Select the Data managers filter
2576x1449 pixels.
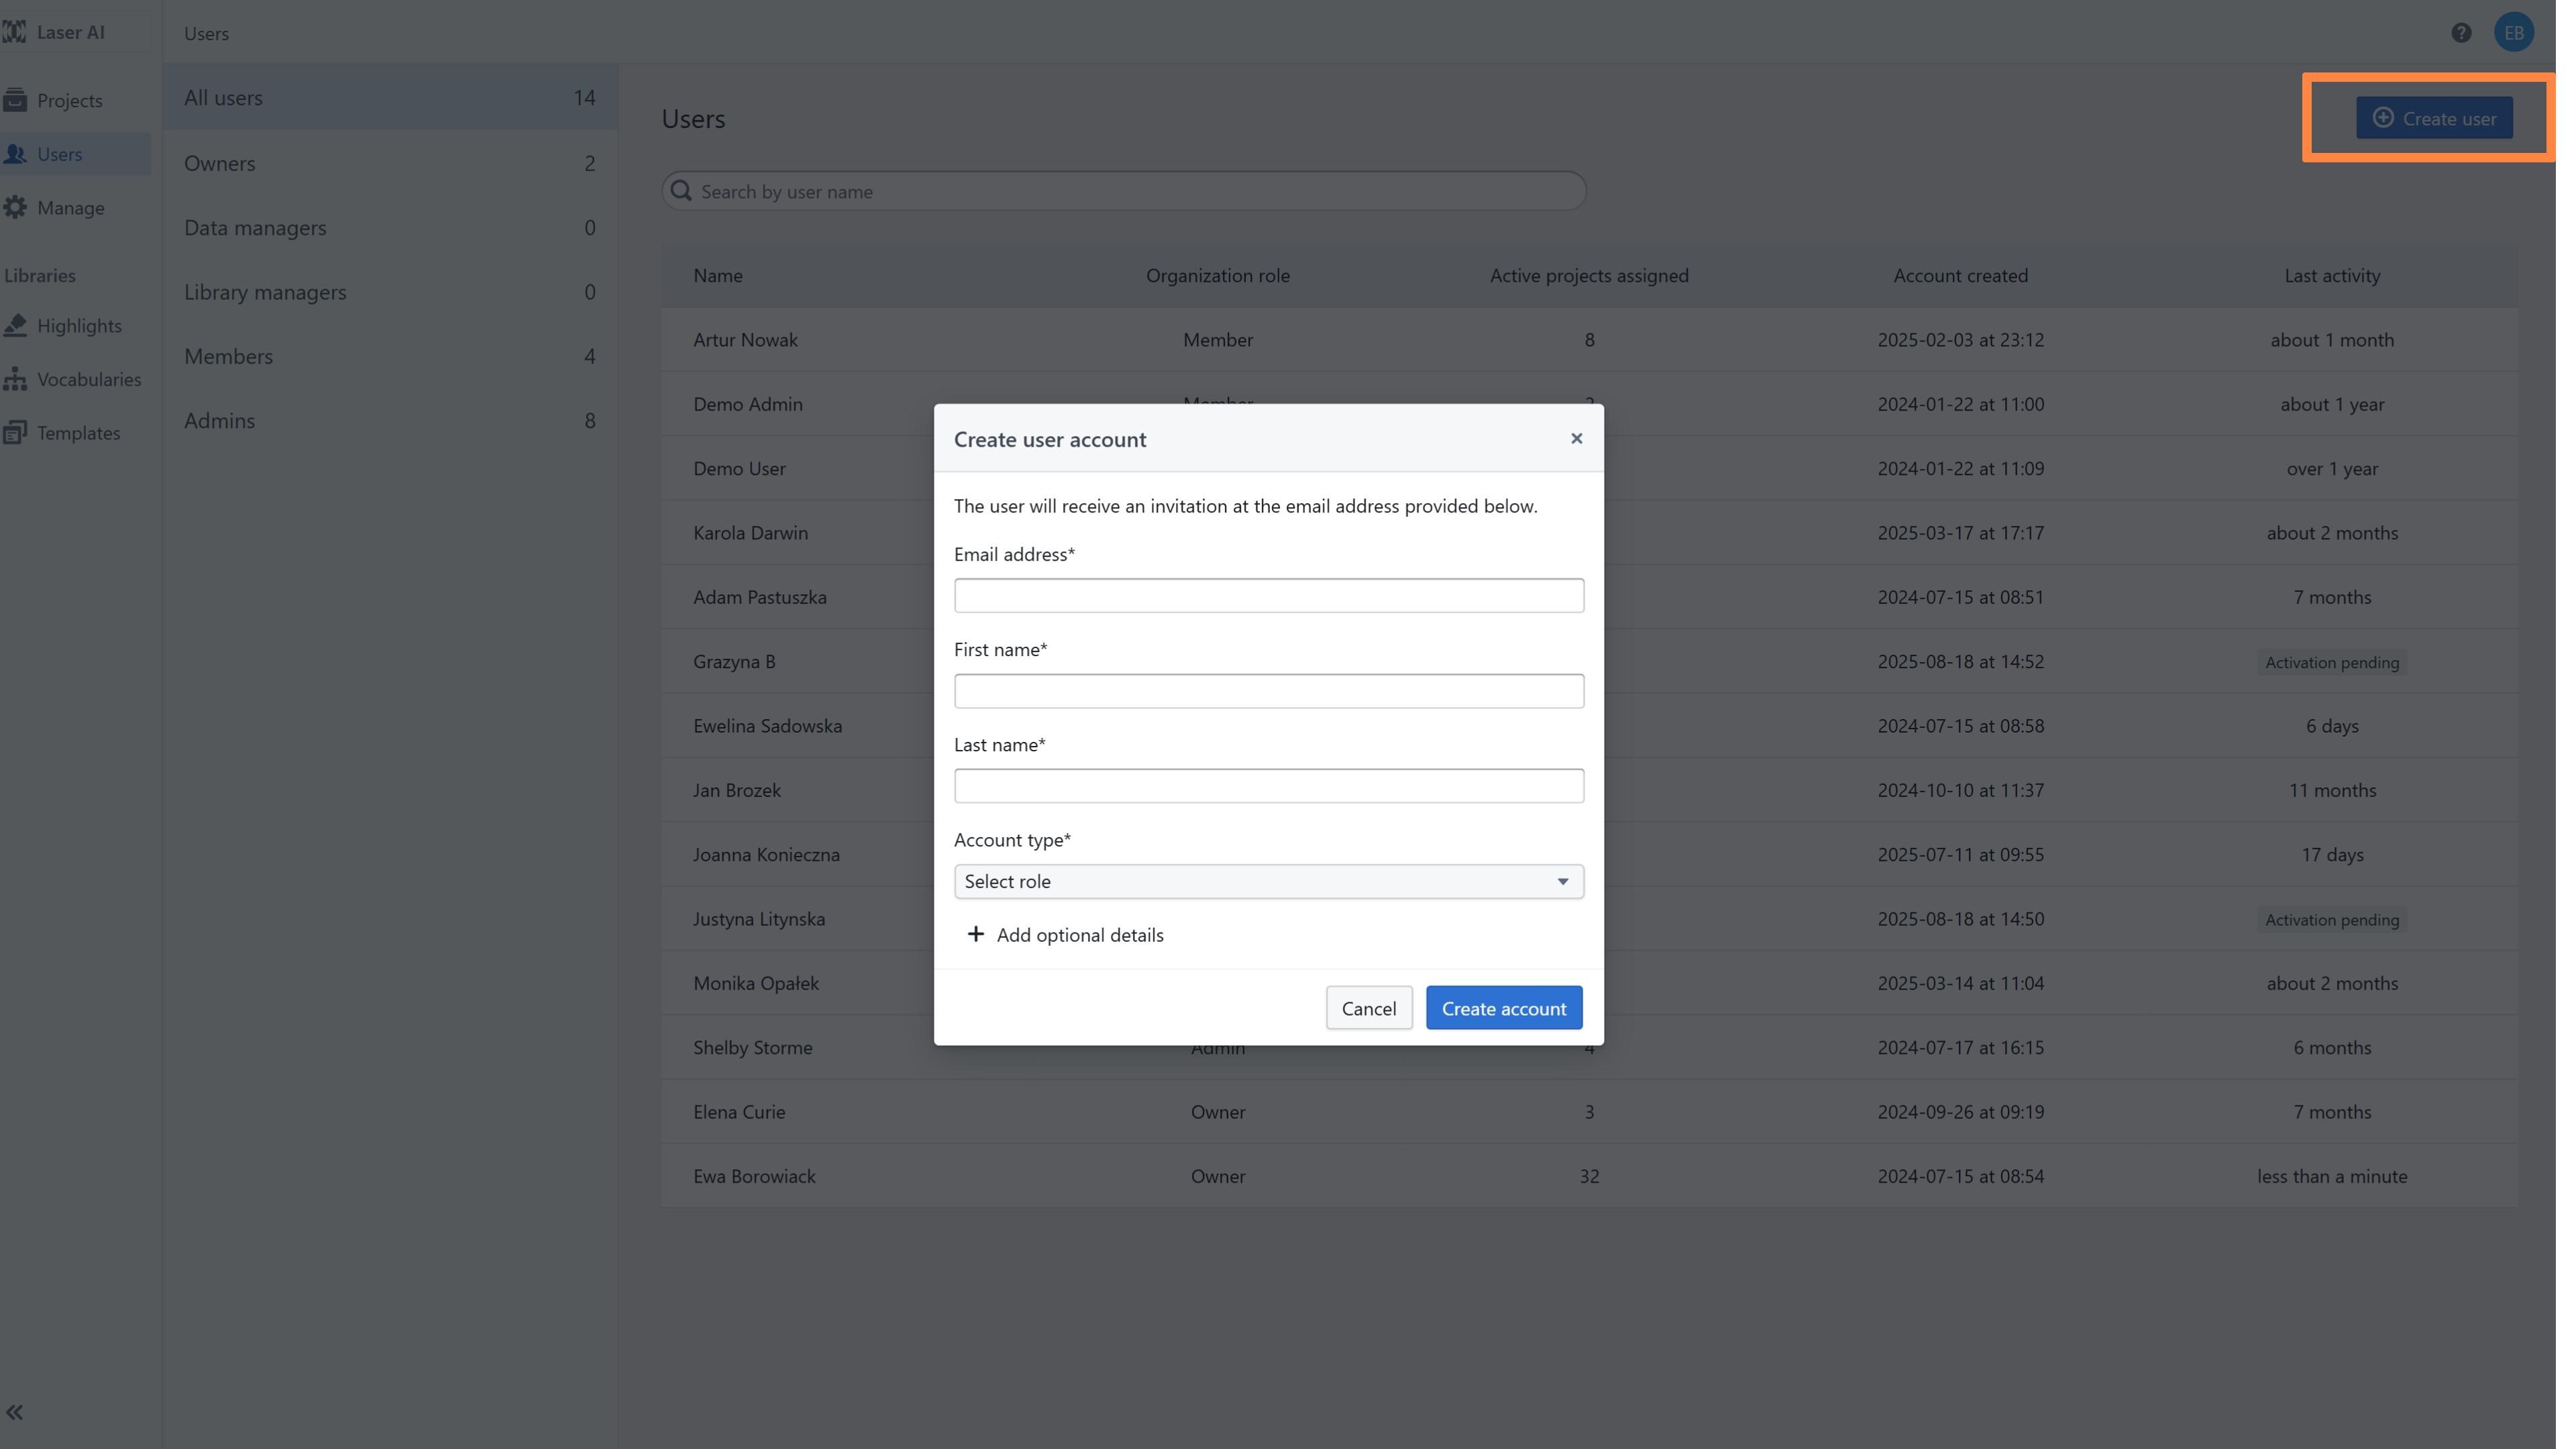point(390,227)
